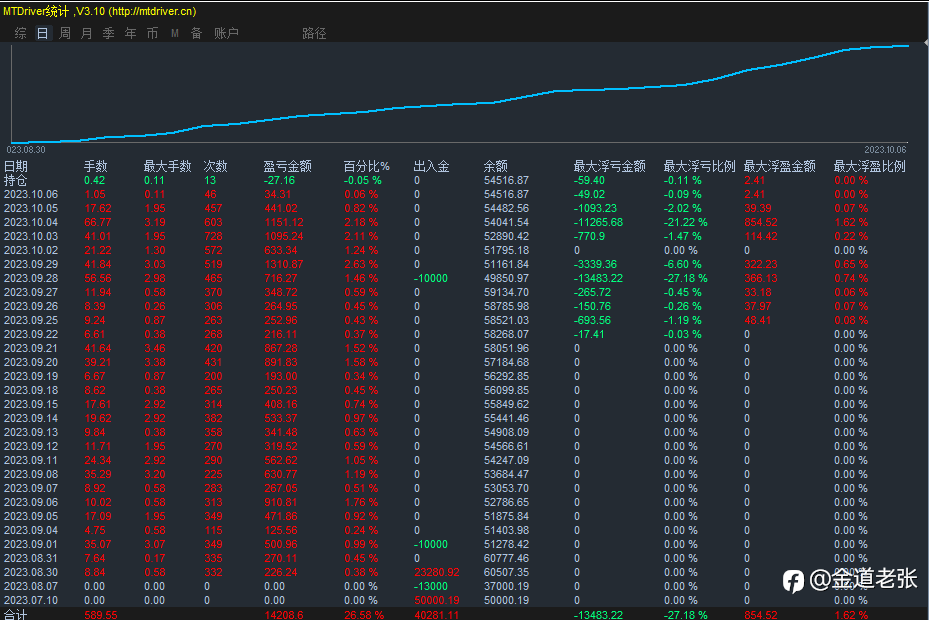Select the 2023.09.28 row date

(x=31, y=279)
